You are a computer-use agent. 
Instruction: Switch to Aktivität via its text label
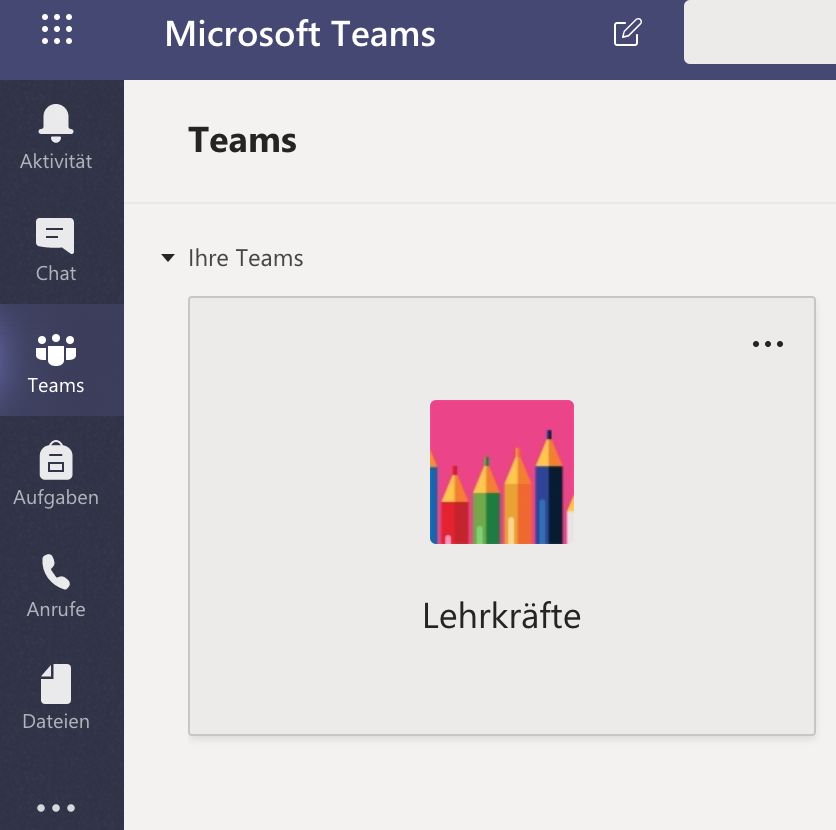pos(56,161)
